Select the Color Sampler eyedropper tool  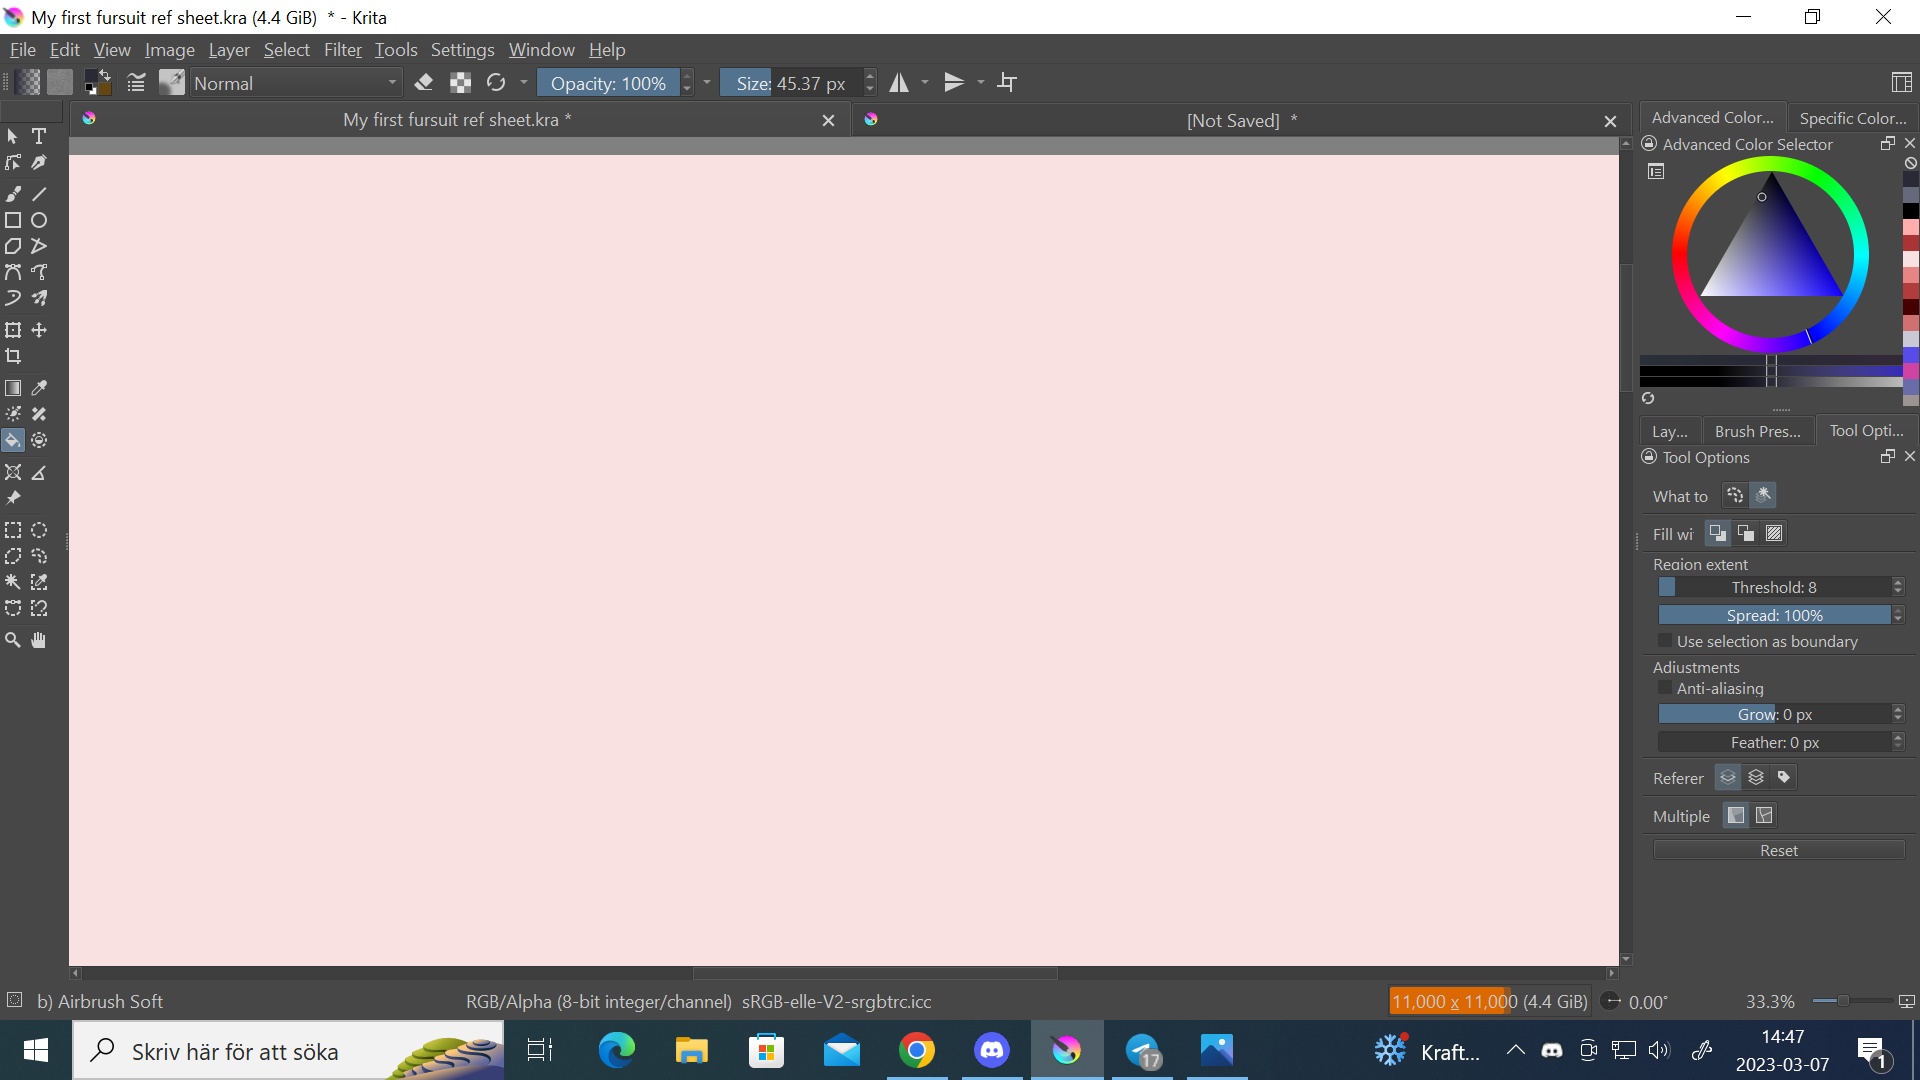click(39, 388)
